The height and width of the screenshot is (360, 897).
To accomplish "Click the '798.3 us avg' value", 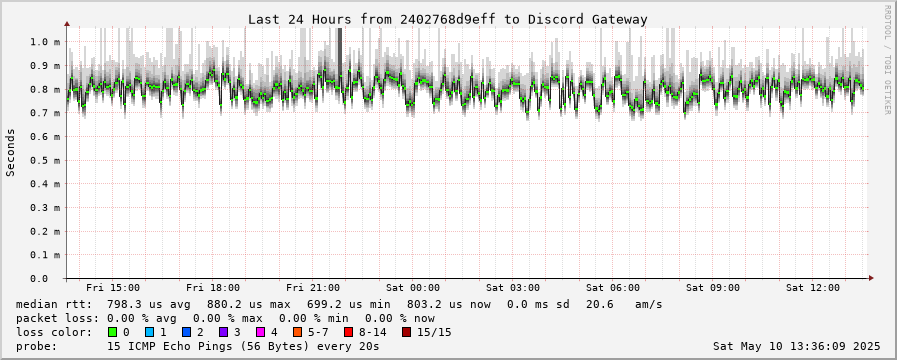I will coord(148,304).
